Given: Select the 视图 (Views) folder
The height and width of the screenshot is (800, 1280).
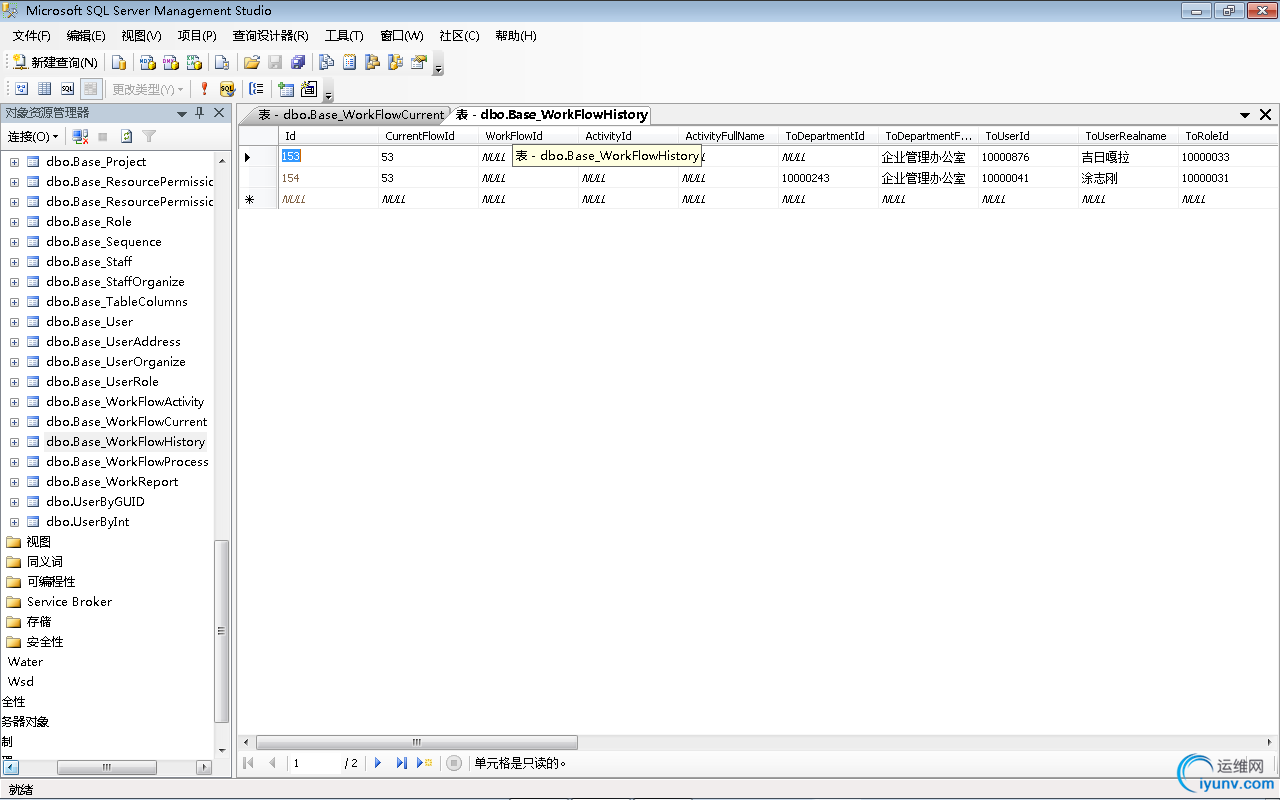Looking at the screenshot, I should pos(39,542).
